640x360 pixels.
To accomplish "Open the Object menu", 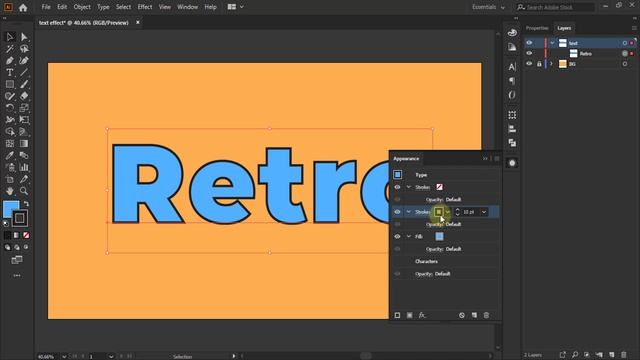I will coord(82,7).
